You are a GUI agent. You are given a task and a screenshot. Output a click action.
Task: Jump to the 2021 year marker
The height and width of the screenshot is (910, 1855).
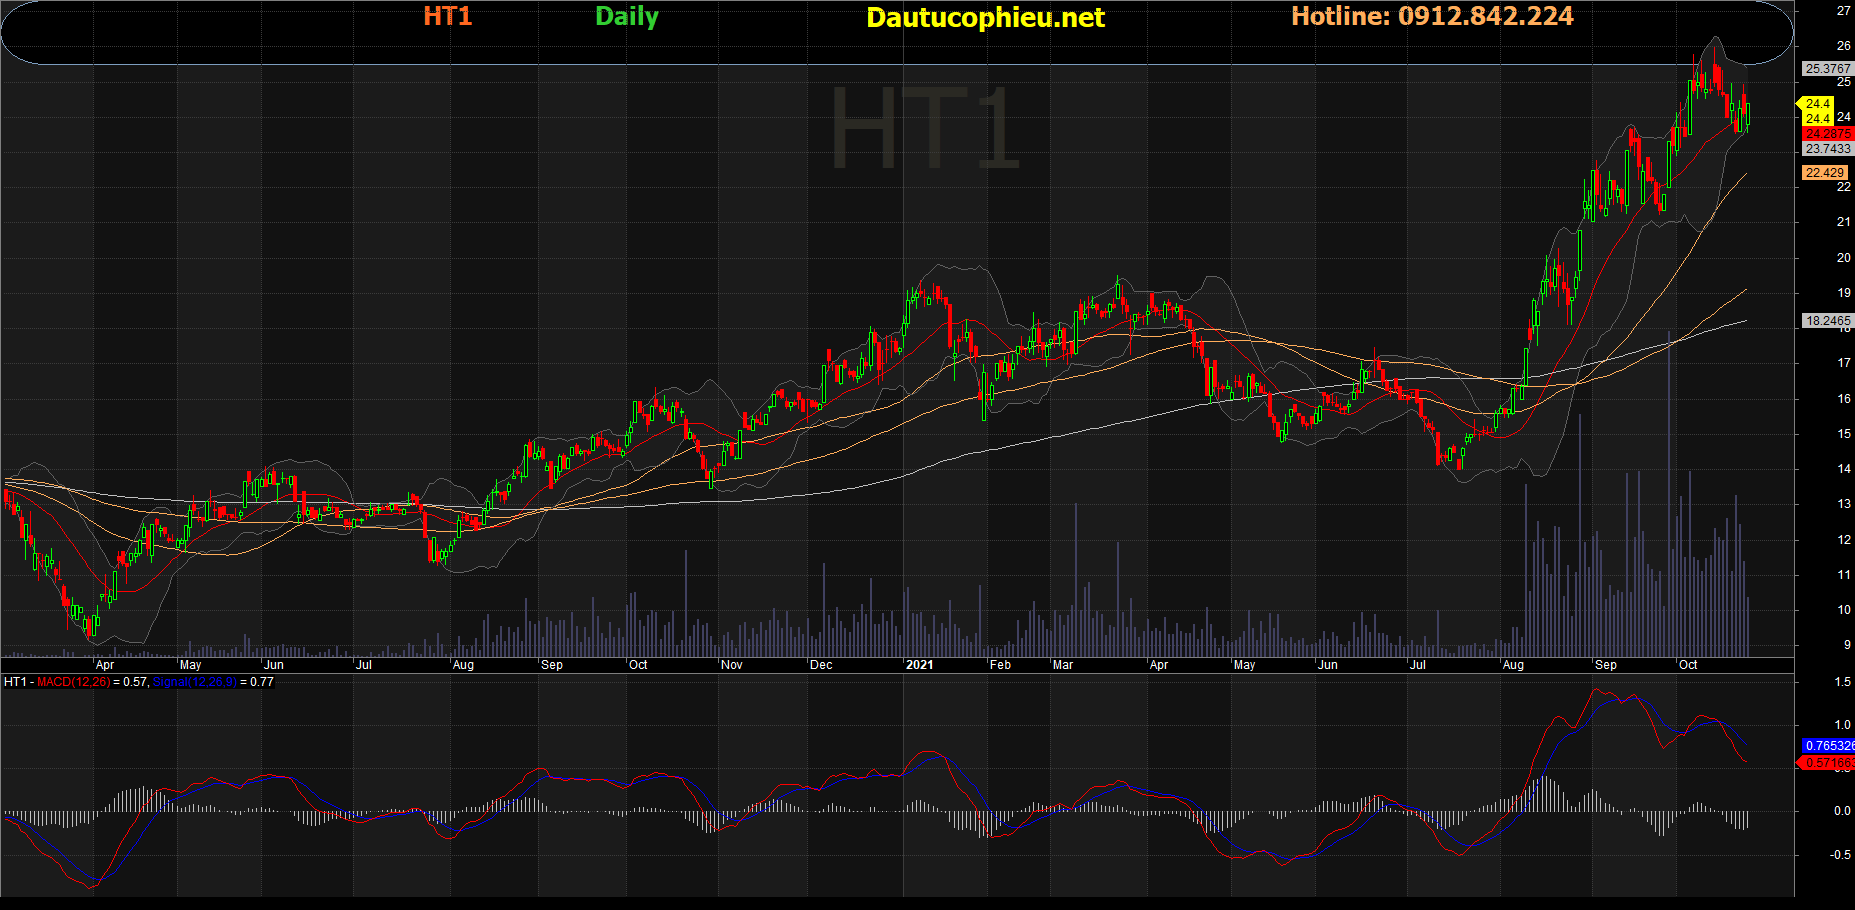(x=918, y=665)
